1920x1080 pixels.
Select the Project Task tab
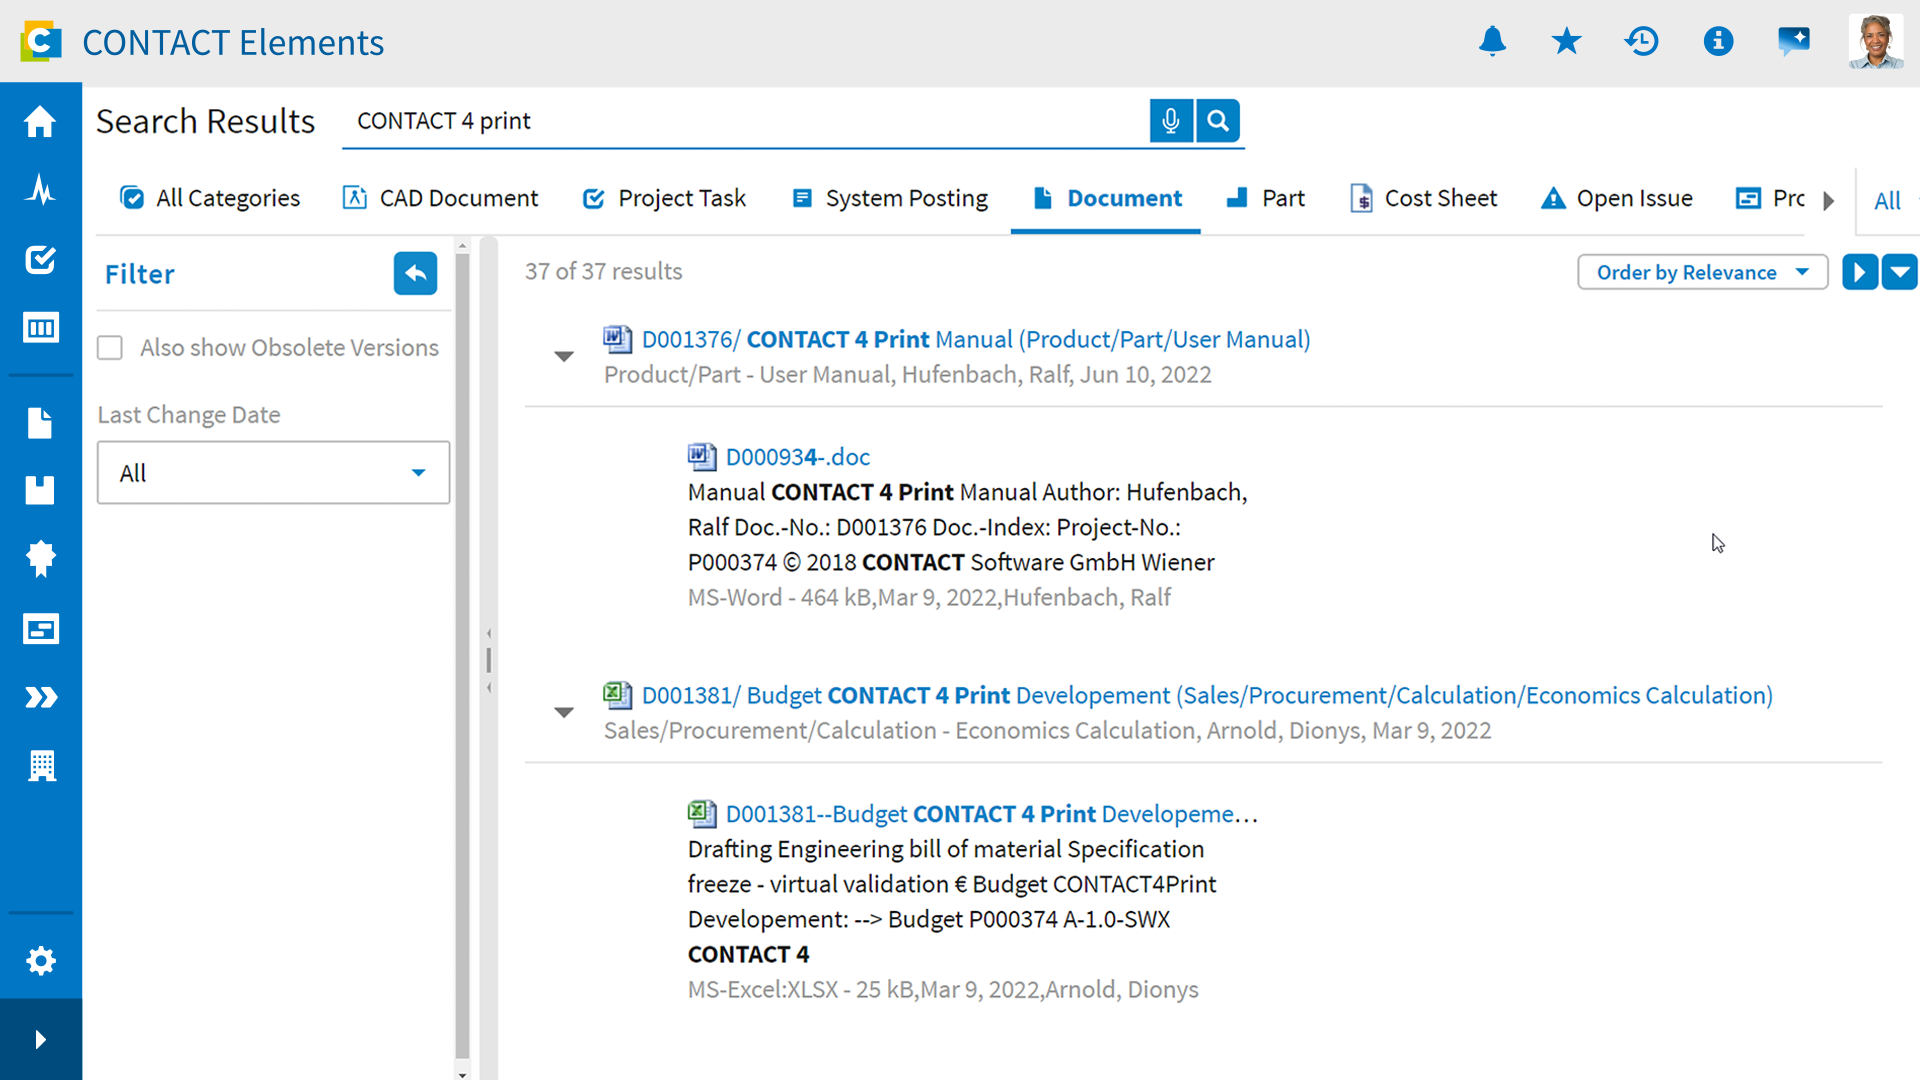664,198
